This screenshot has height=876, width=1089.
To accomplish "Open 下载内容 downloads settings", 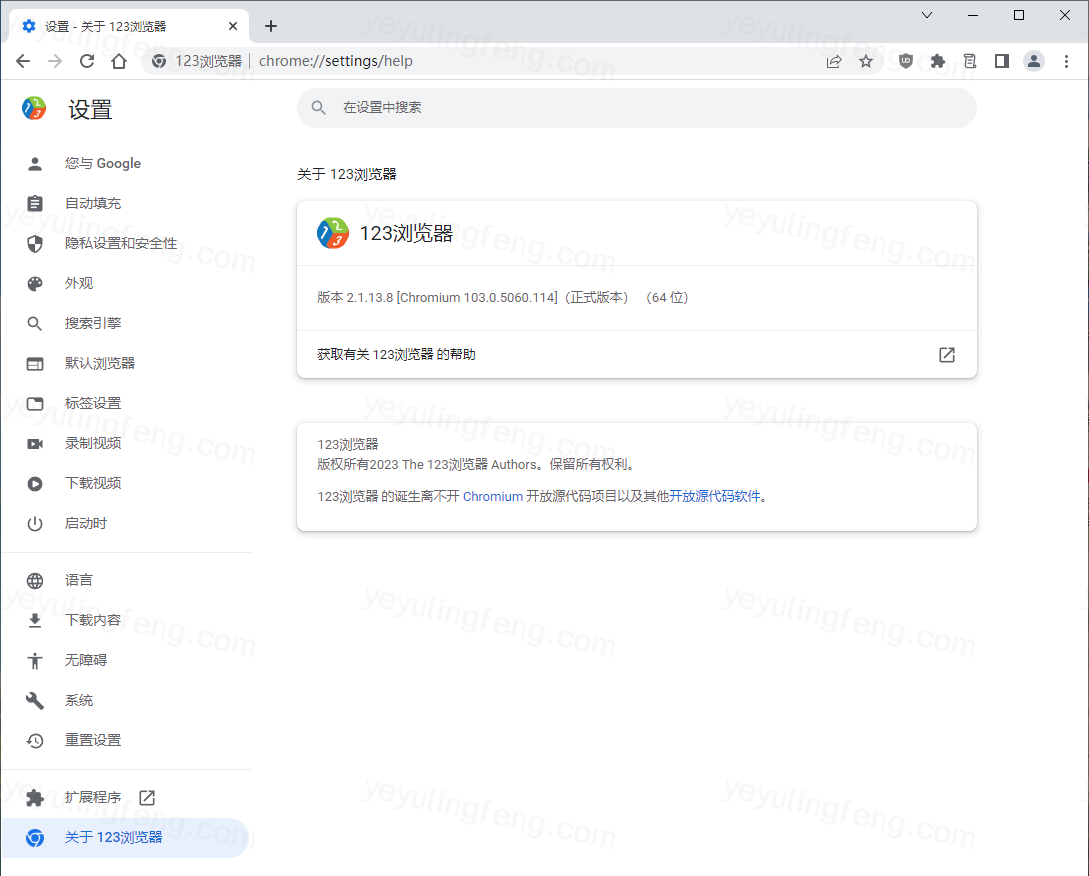I will tap(126, 620).
